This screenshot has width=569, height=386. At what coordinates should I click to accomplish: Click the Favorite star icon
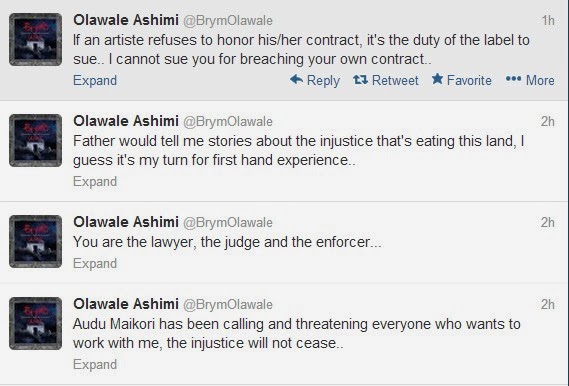pos(437,79)
